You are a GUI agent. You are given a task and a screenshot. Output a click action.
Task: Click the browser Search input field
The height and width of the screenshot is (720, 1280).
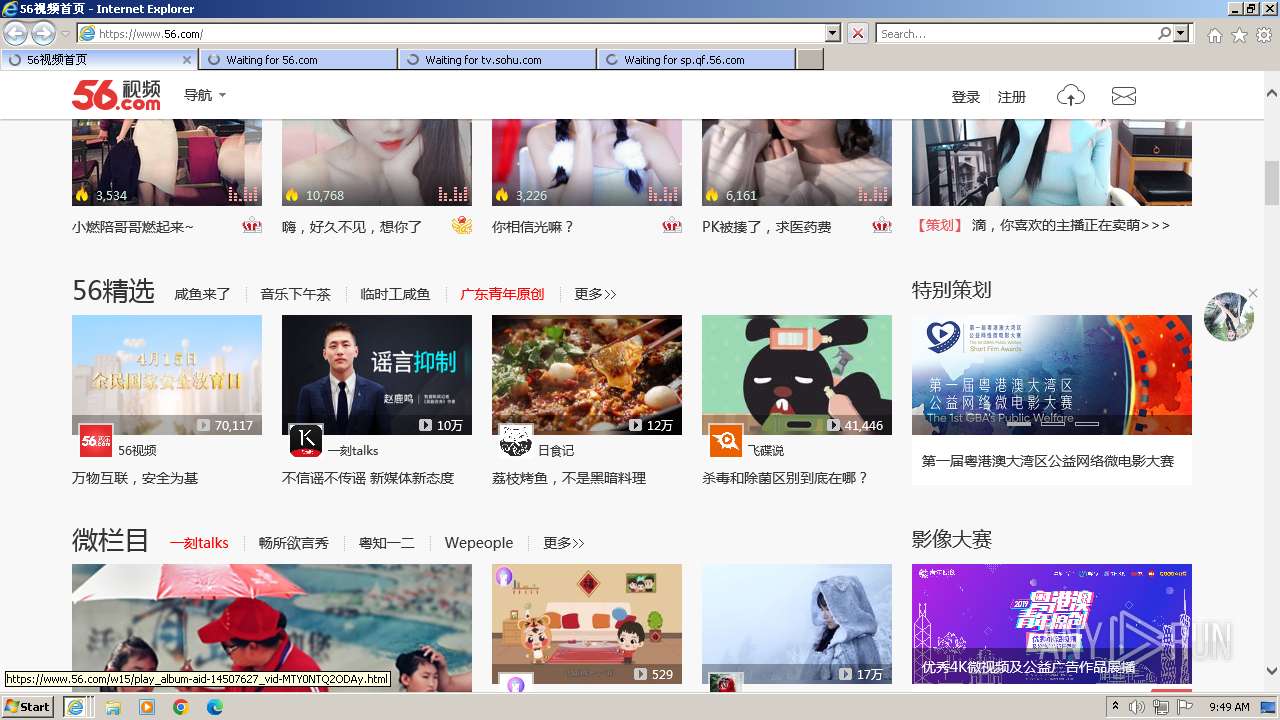(x=1017, y=33)
